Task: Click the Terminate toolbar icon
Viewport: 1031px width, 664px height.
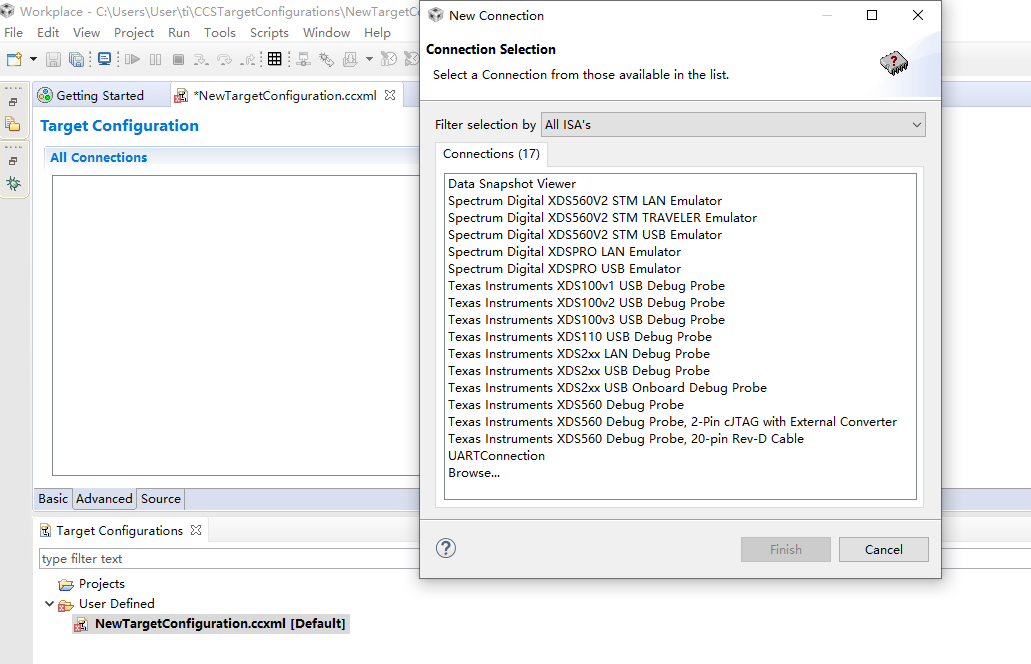Action: pyautogui.click(x=178, y=58)
